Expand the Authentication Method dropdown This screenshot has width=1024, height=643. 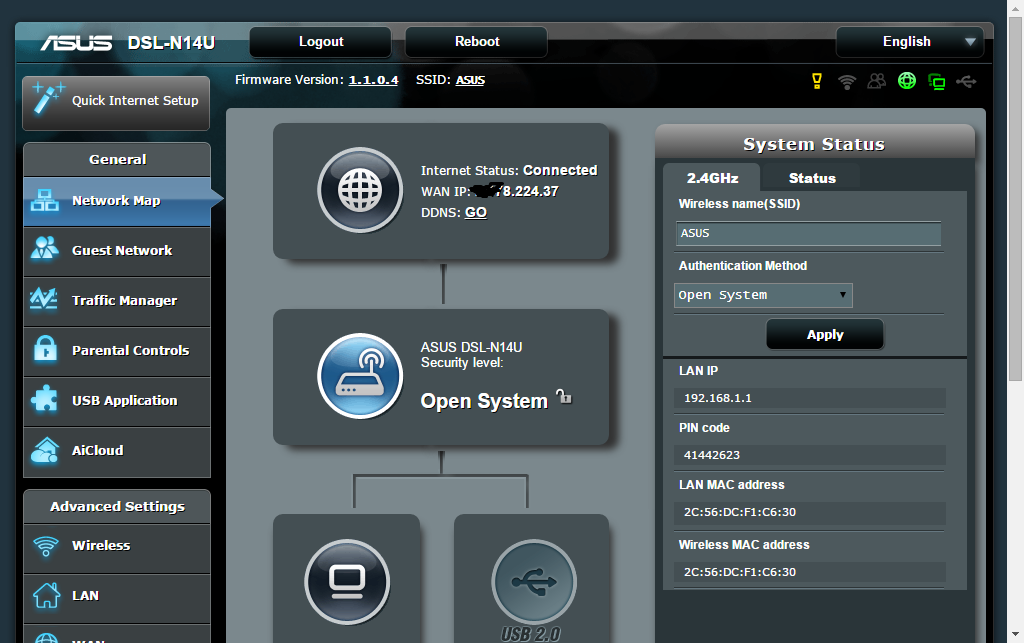pyautogui.click(x=763, y=295)
